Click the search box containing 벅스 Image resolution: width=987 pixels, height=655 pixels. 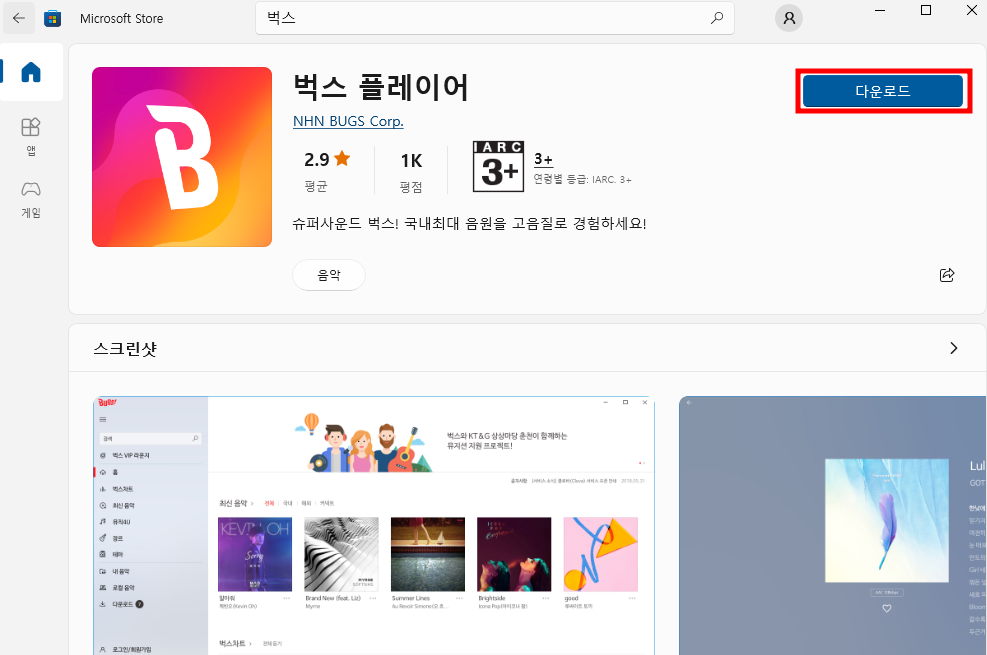click(x=495, y=18)
